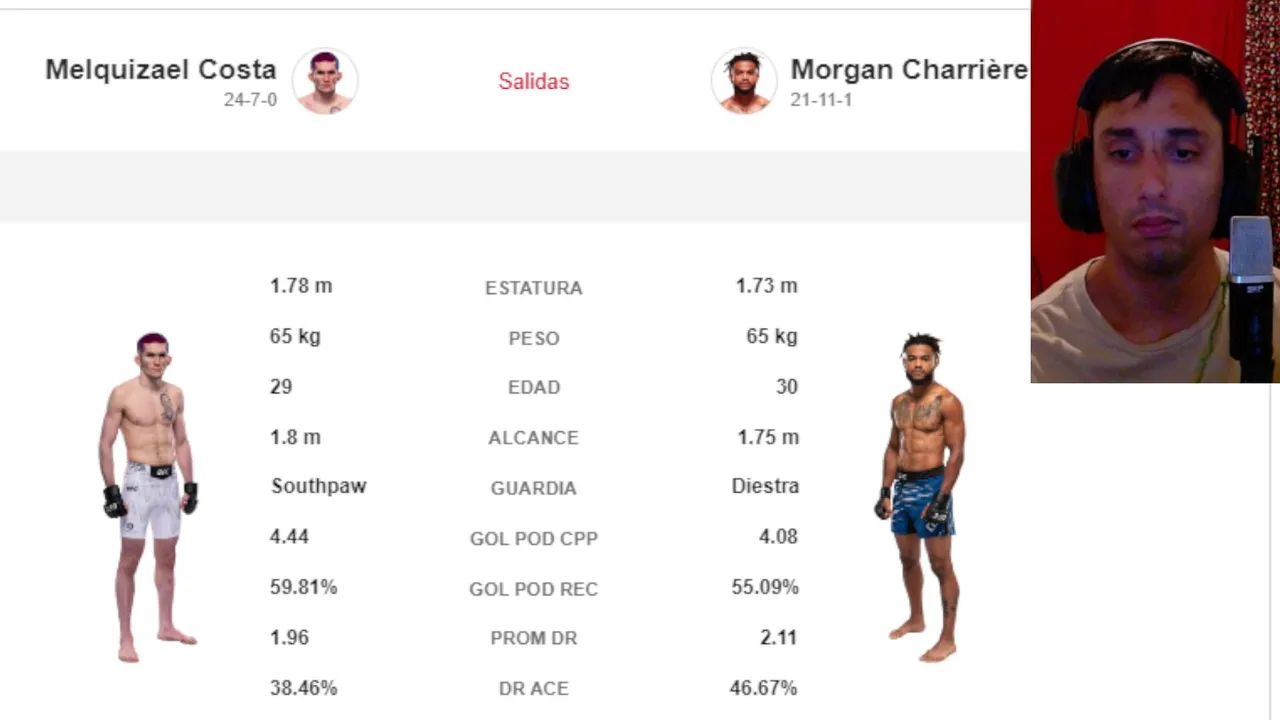The height and width of the screenshot is (720, 1280).
Task: Click the GOL POD CPP label
Action: (x=534, y=539)
